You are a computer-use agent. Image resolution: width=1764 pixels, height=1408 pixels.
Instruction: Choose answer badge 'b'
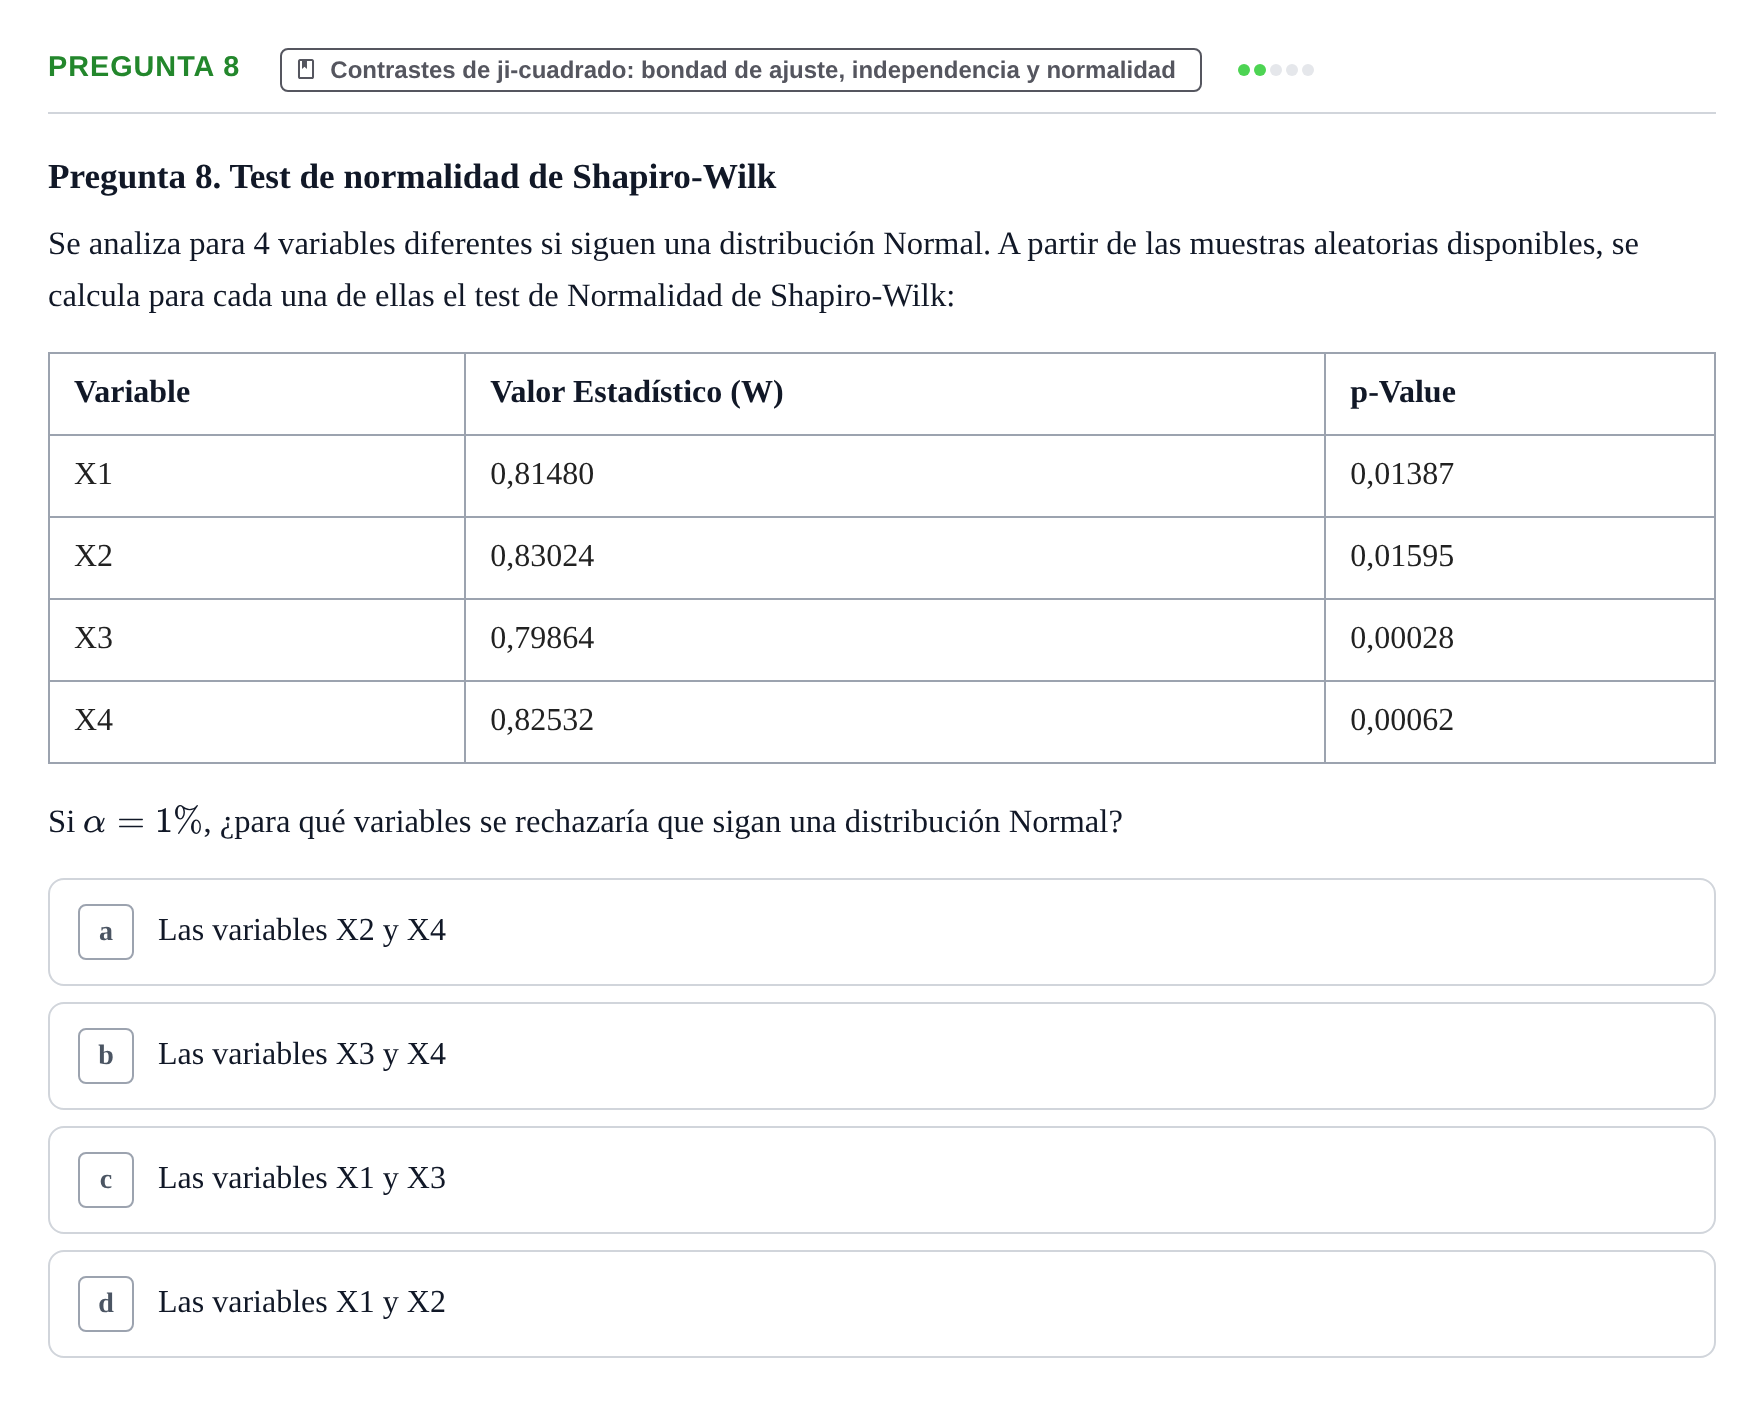tap(106, 1056)
